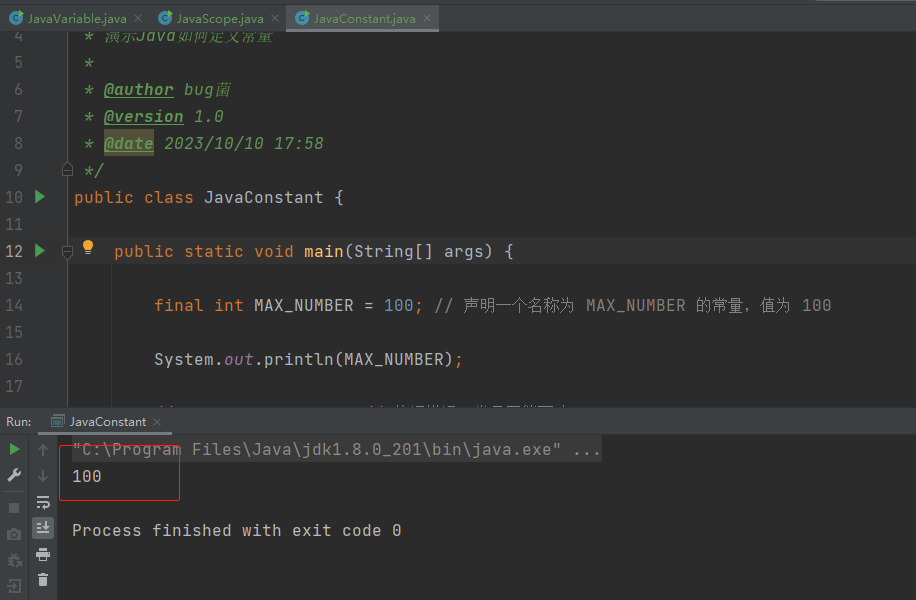Collapse the Javadoc comment fold marker
Image resolution: width=916 pixels, height=600 pixels.
67,170
